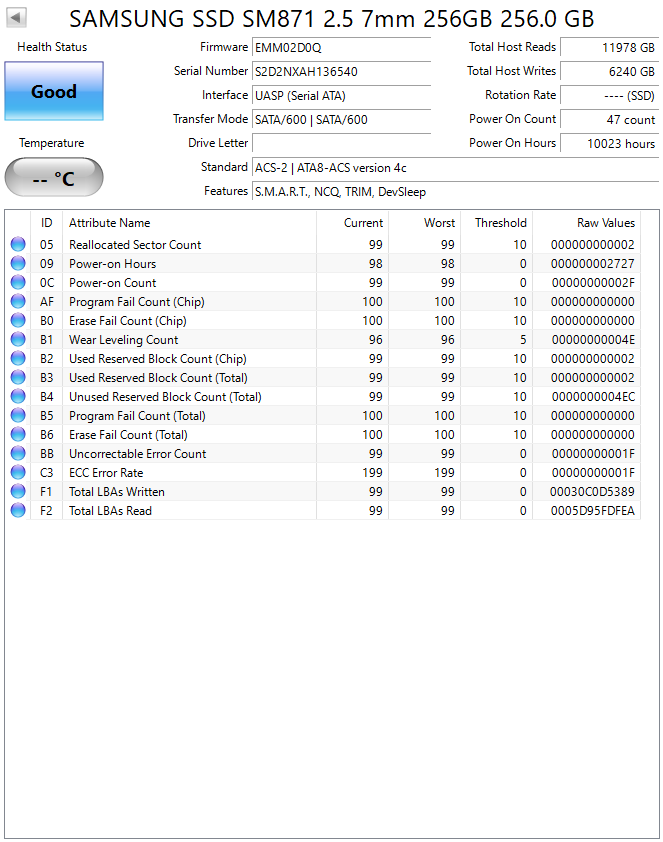Select the Total LBAs Read attribute name
Image resolution: width=663 pixels, height=842 pixels.
pos(110,511)
